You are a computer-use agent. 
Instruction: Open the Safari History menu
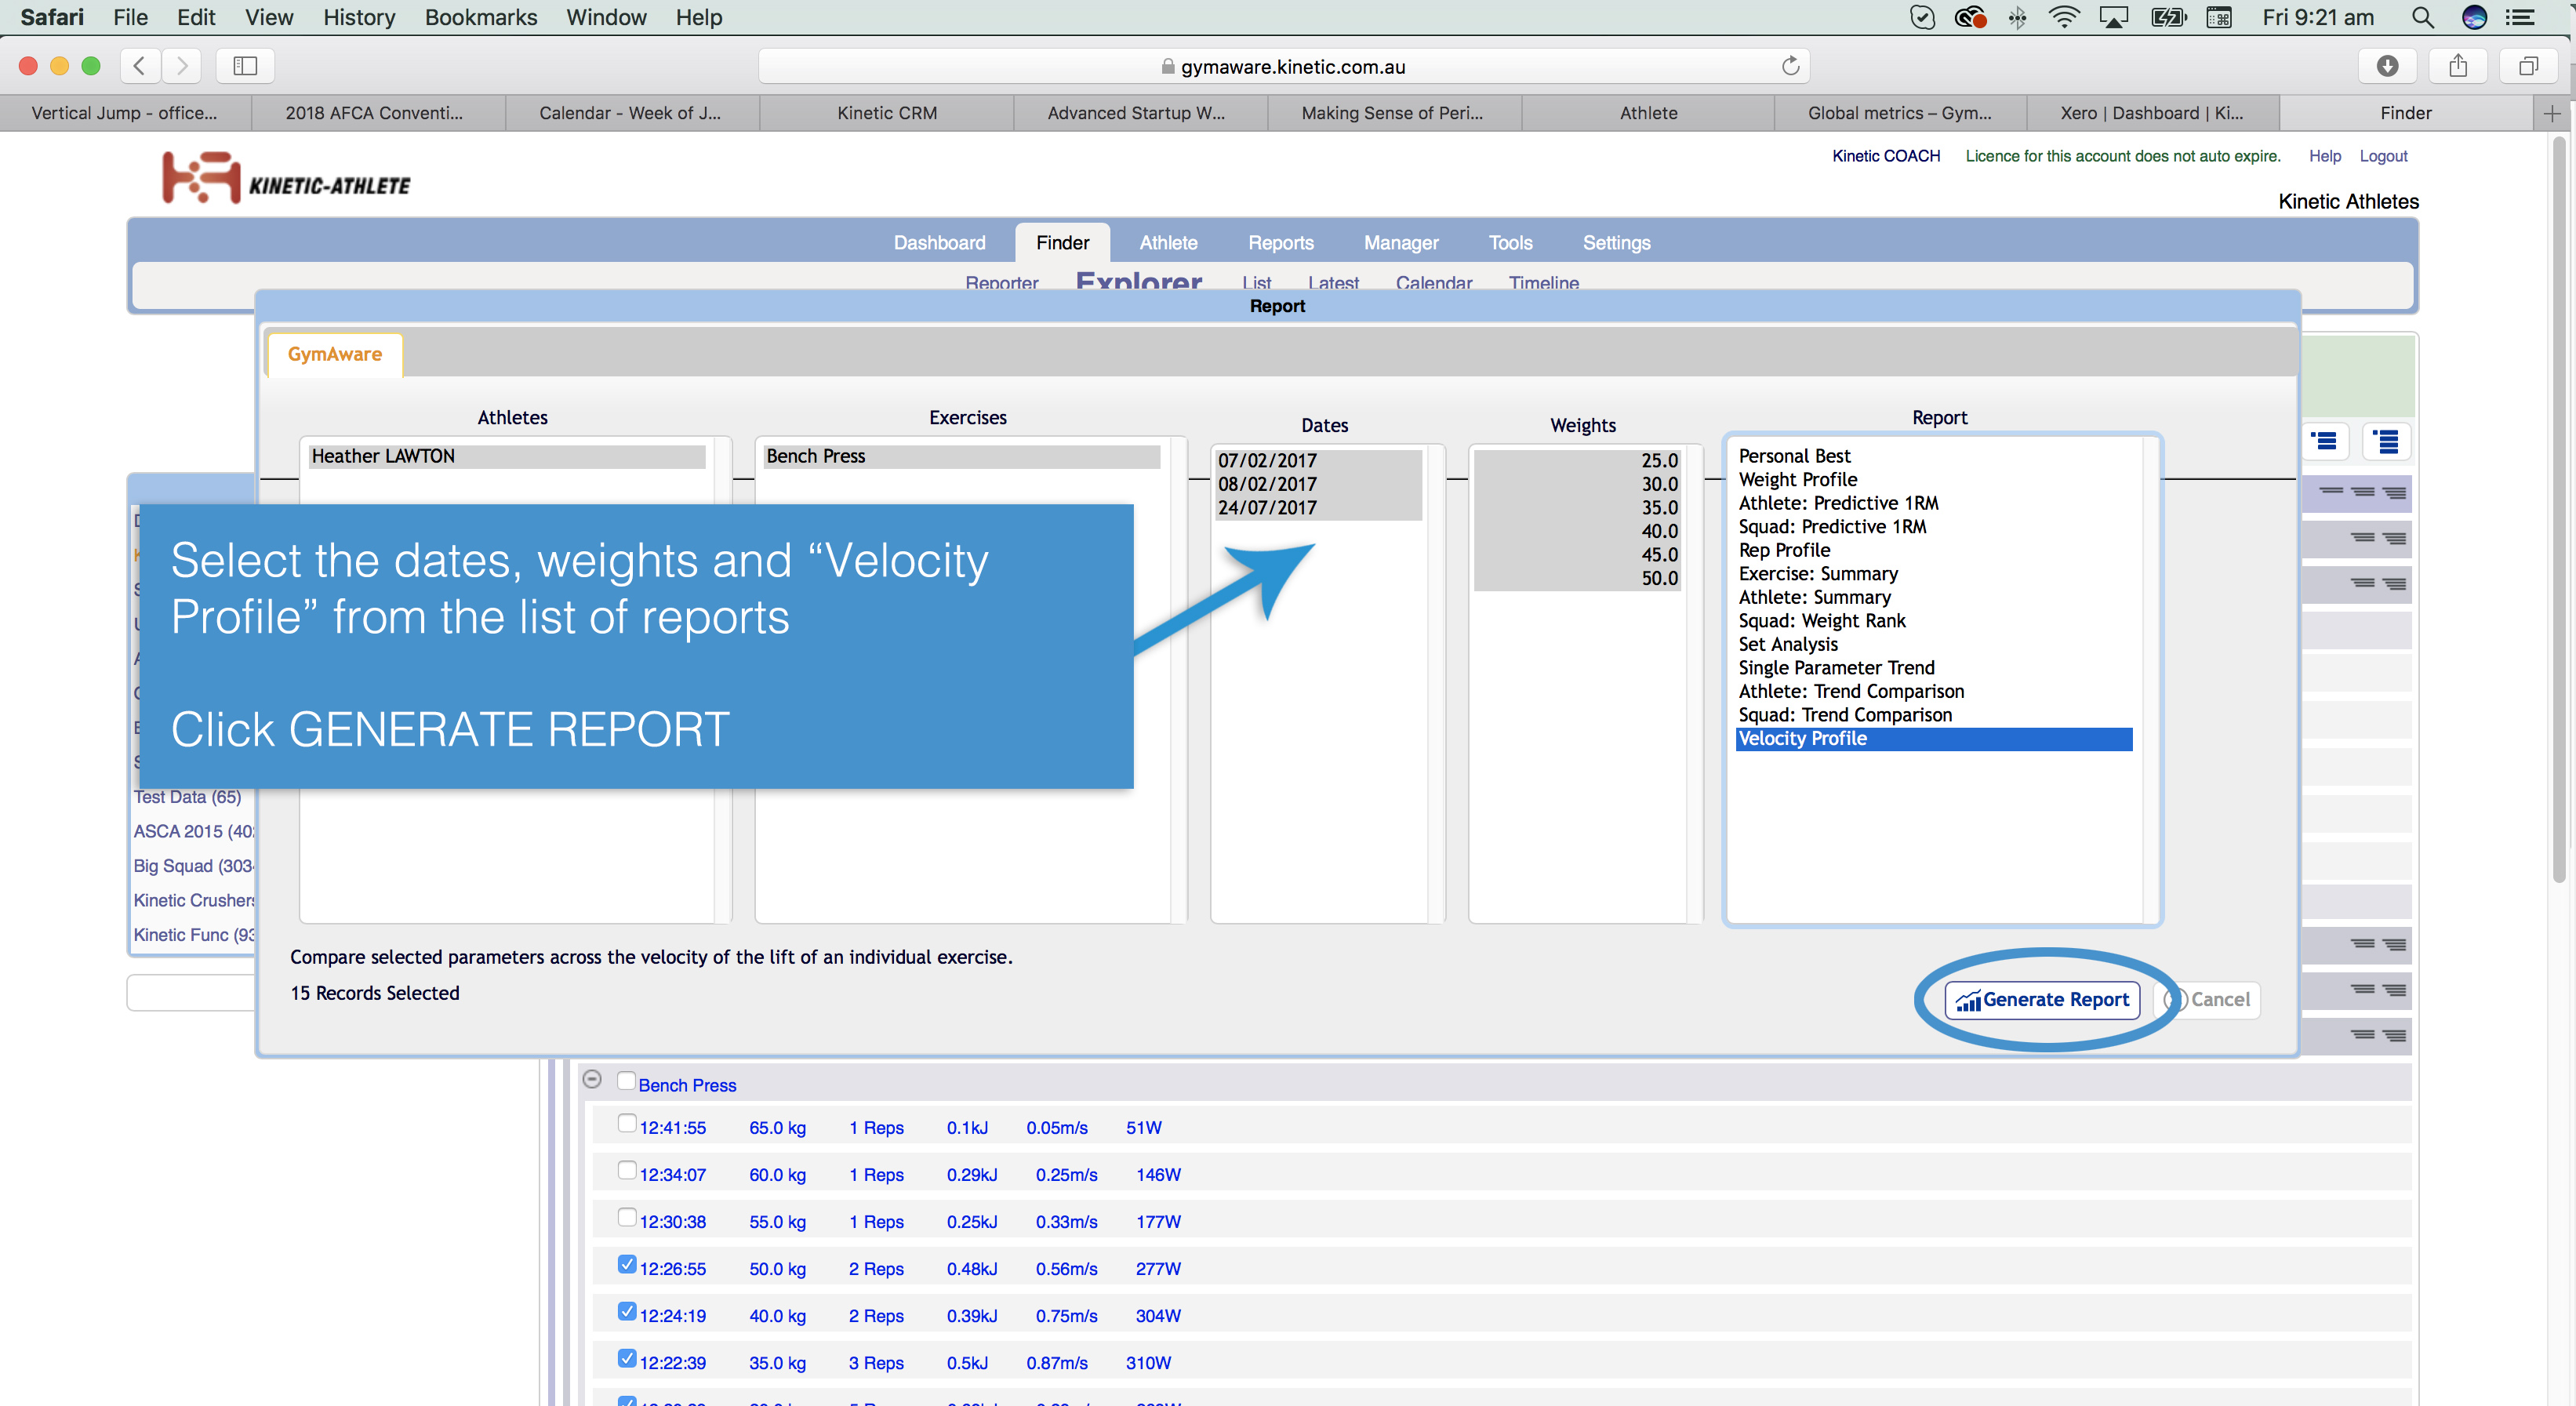click(x=359, y=17)
